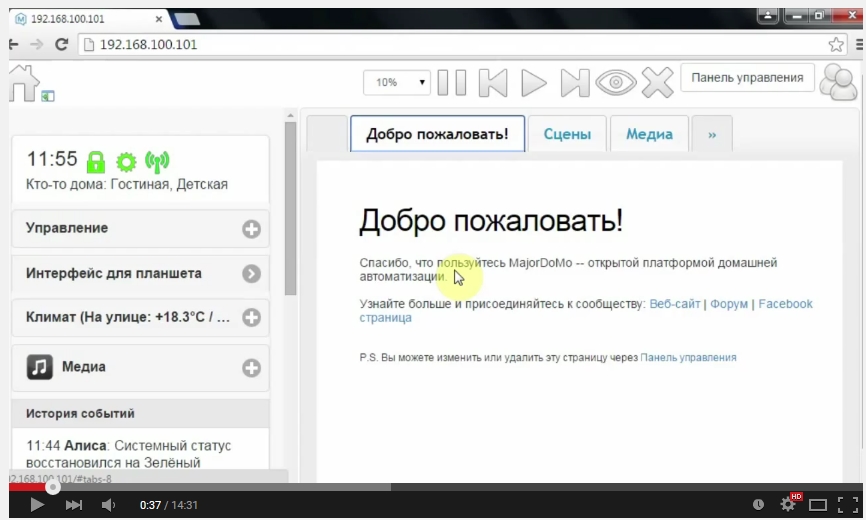Click the browser forward arrow

click(36, 45)
